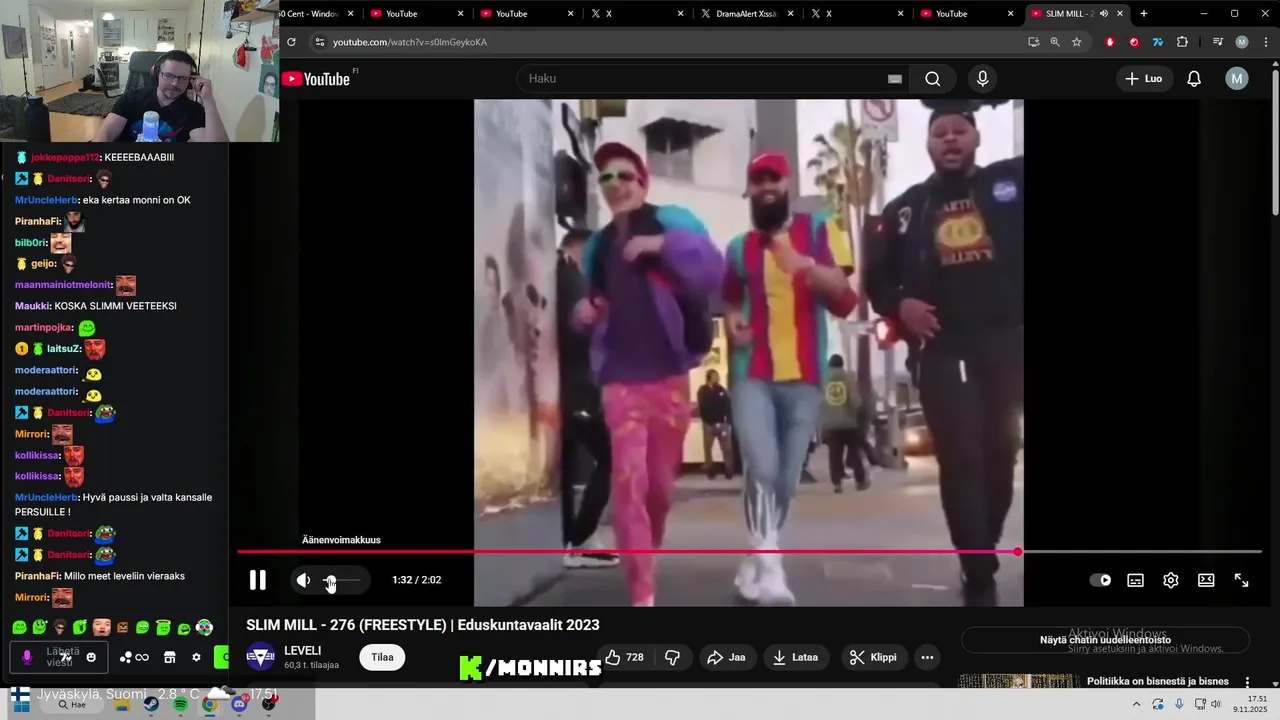1280x720 pixels.
Task: Adjust the YouTube volume slider
Action: (x=342, y=580)
